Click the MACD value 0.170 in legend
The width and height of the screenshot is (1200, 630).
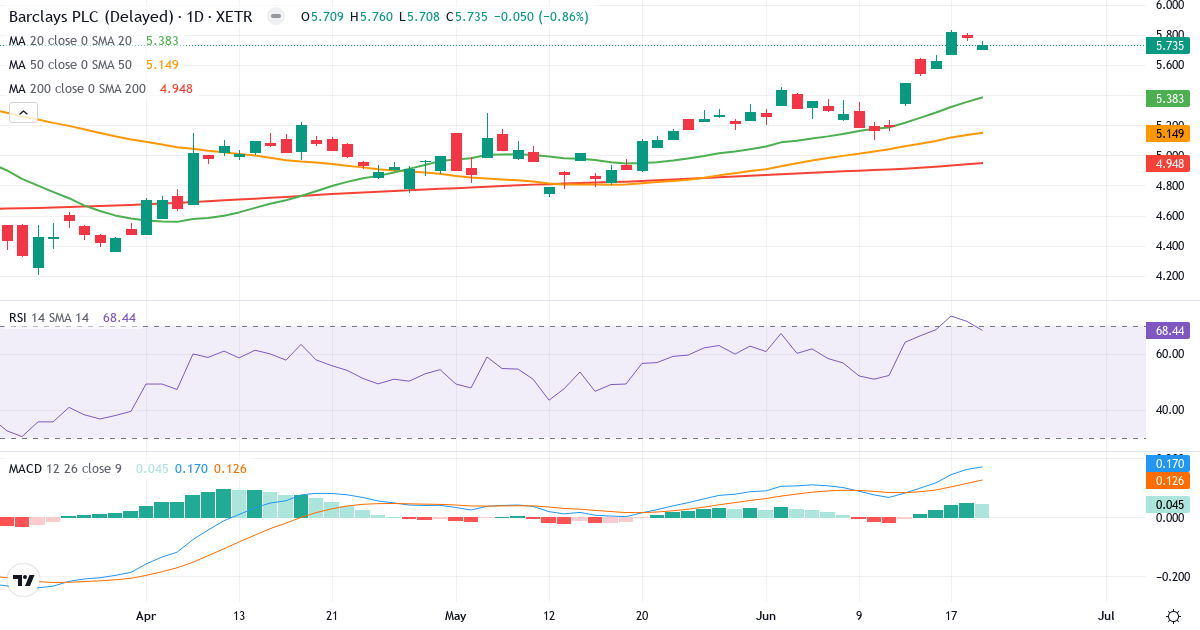point(191,469)
